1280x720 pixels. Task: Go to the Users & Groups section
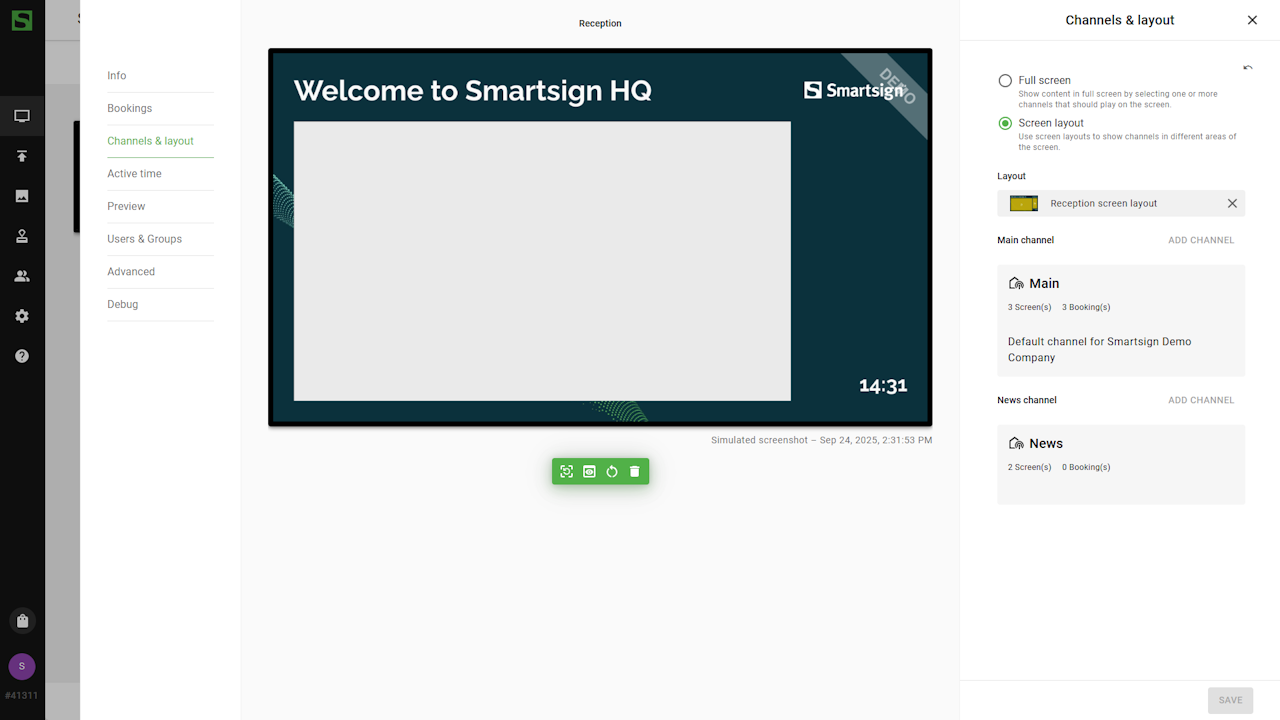tap(144, 239)
